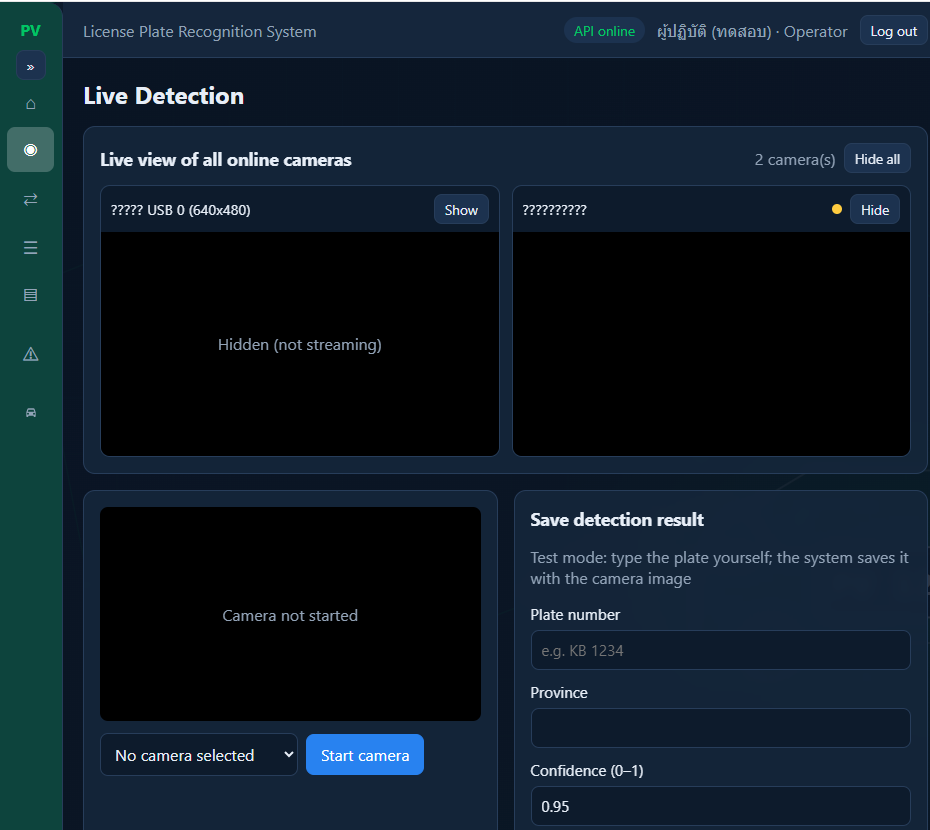Viewport: 930px width, 830px height.
Task: Click the Log out button
Action: click(x=893, y=31)
